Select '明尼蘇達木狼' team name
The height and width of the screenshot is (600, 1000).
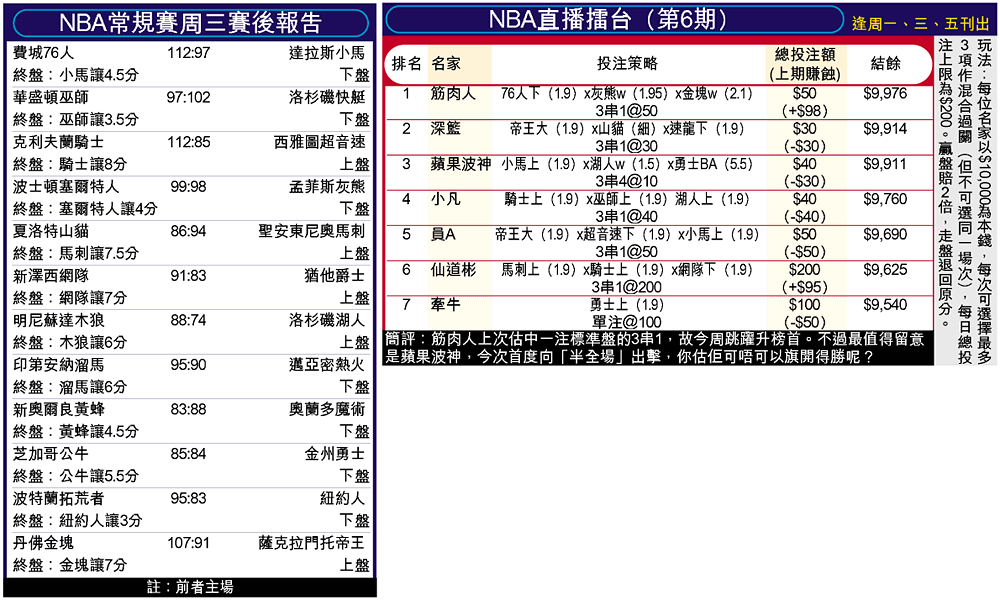pyautogui.click(x=58, y=320)
